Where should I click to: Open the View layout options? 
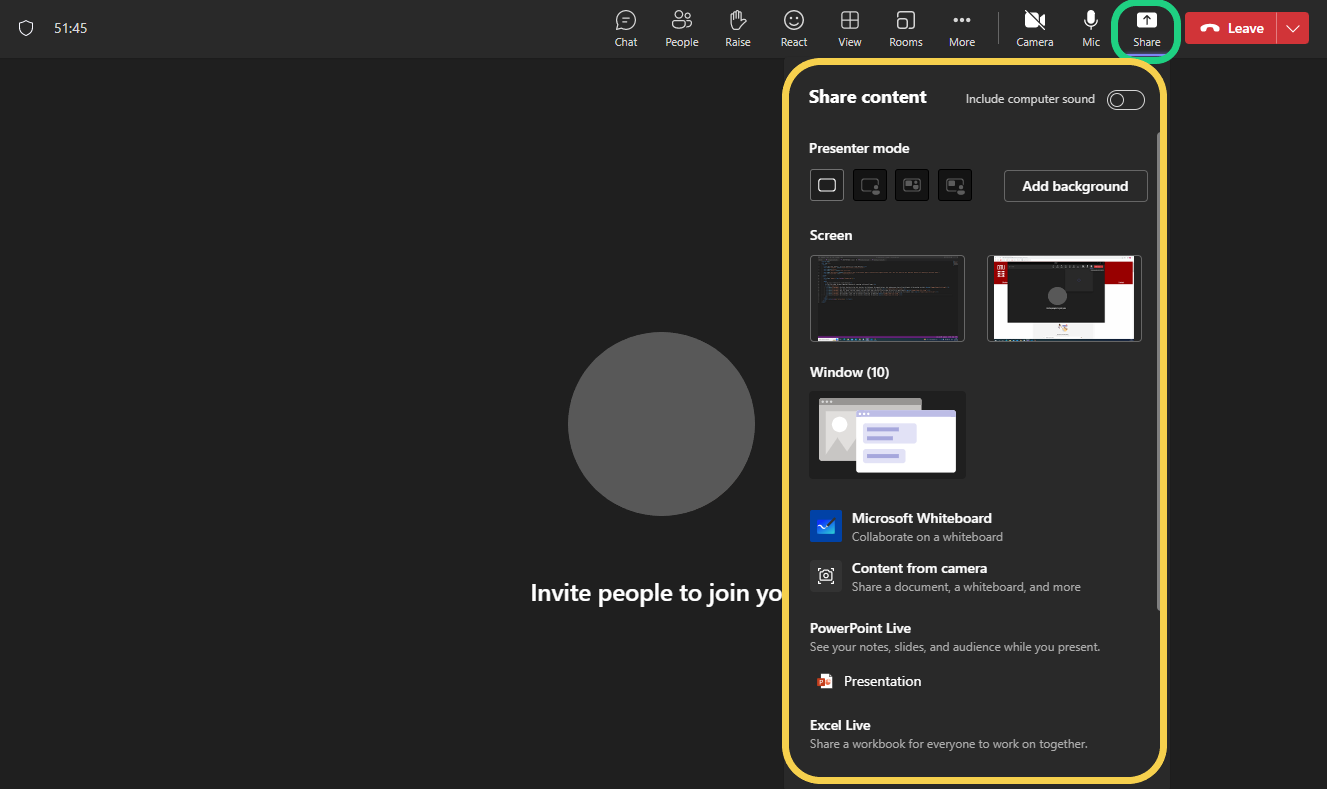point(850,28)
